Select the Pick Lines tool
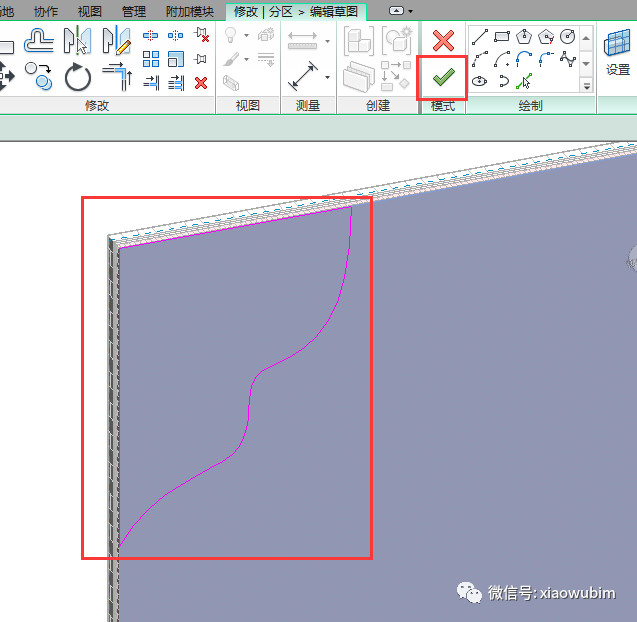 click(524, 81)
